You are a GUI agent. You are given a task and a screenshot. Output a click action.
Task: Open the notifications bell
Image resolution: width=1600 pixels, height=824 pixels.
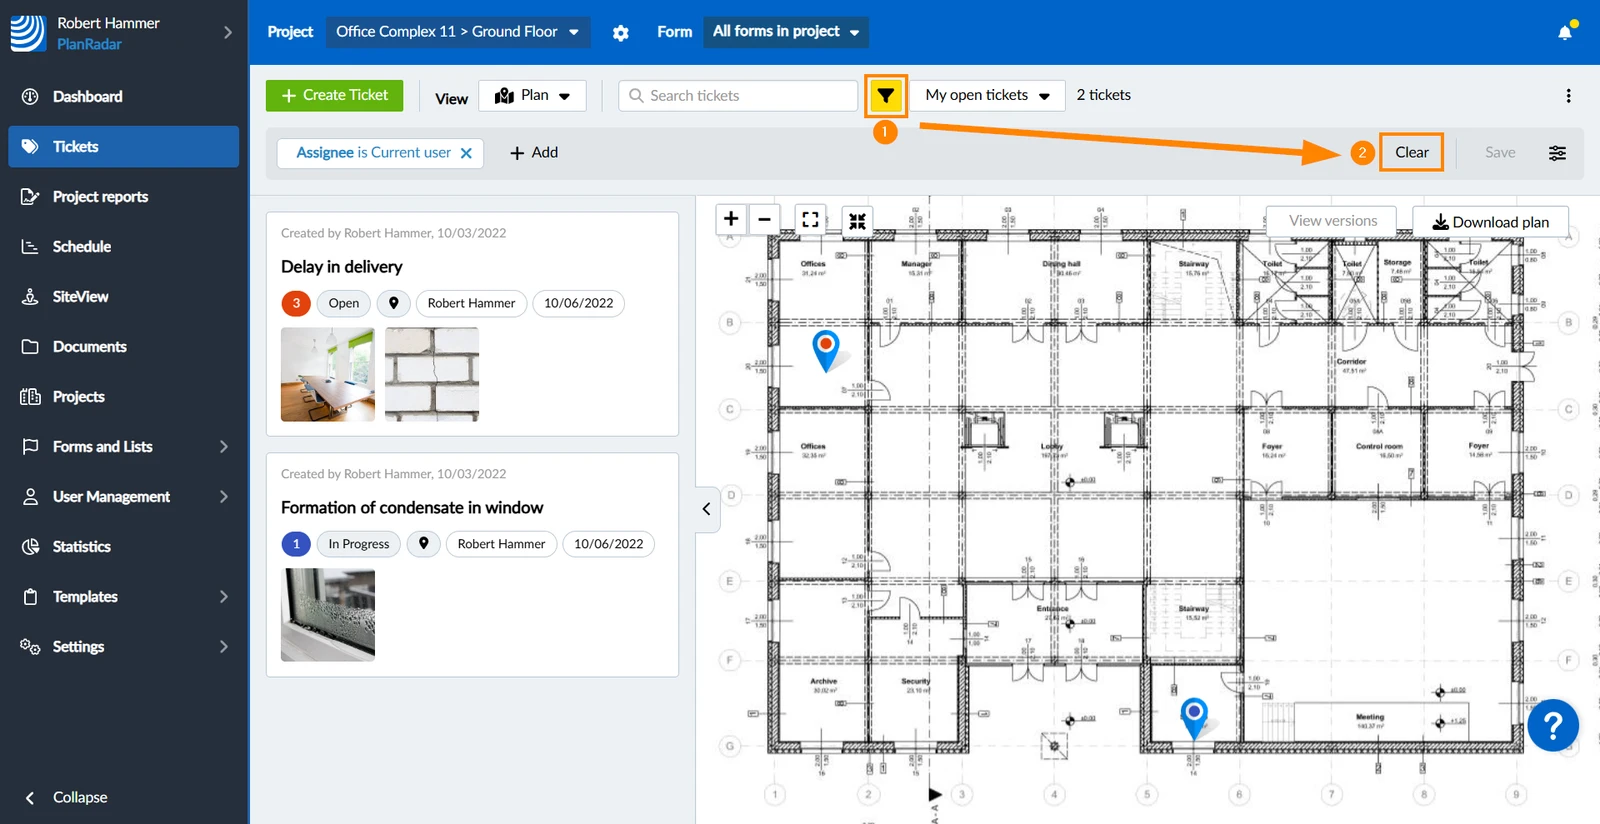pos(1565,32)
